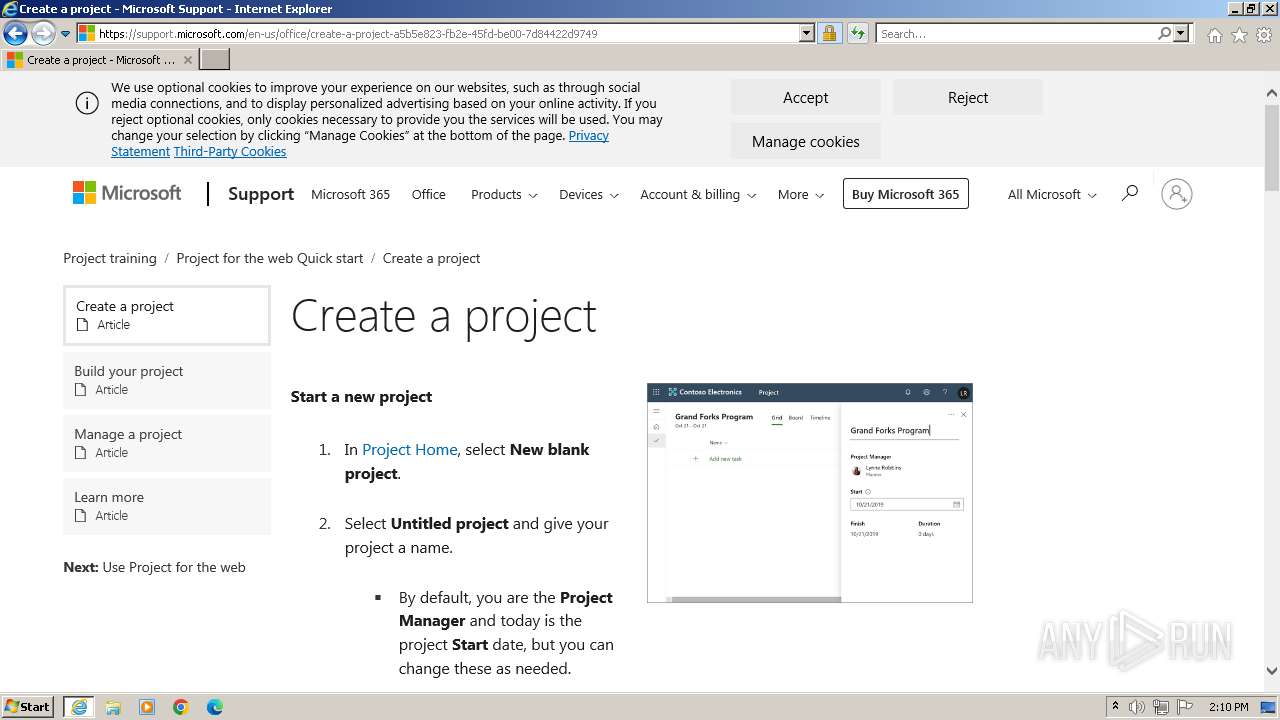Select 'Learn more' sidebar article
This screenshot has height=720, width=1280.
pyautogui.click(x=167, y=506)
